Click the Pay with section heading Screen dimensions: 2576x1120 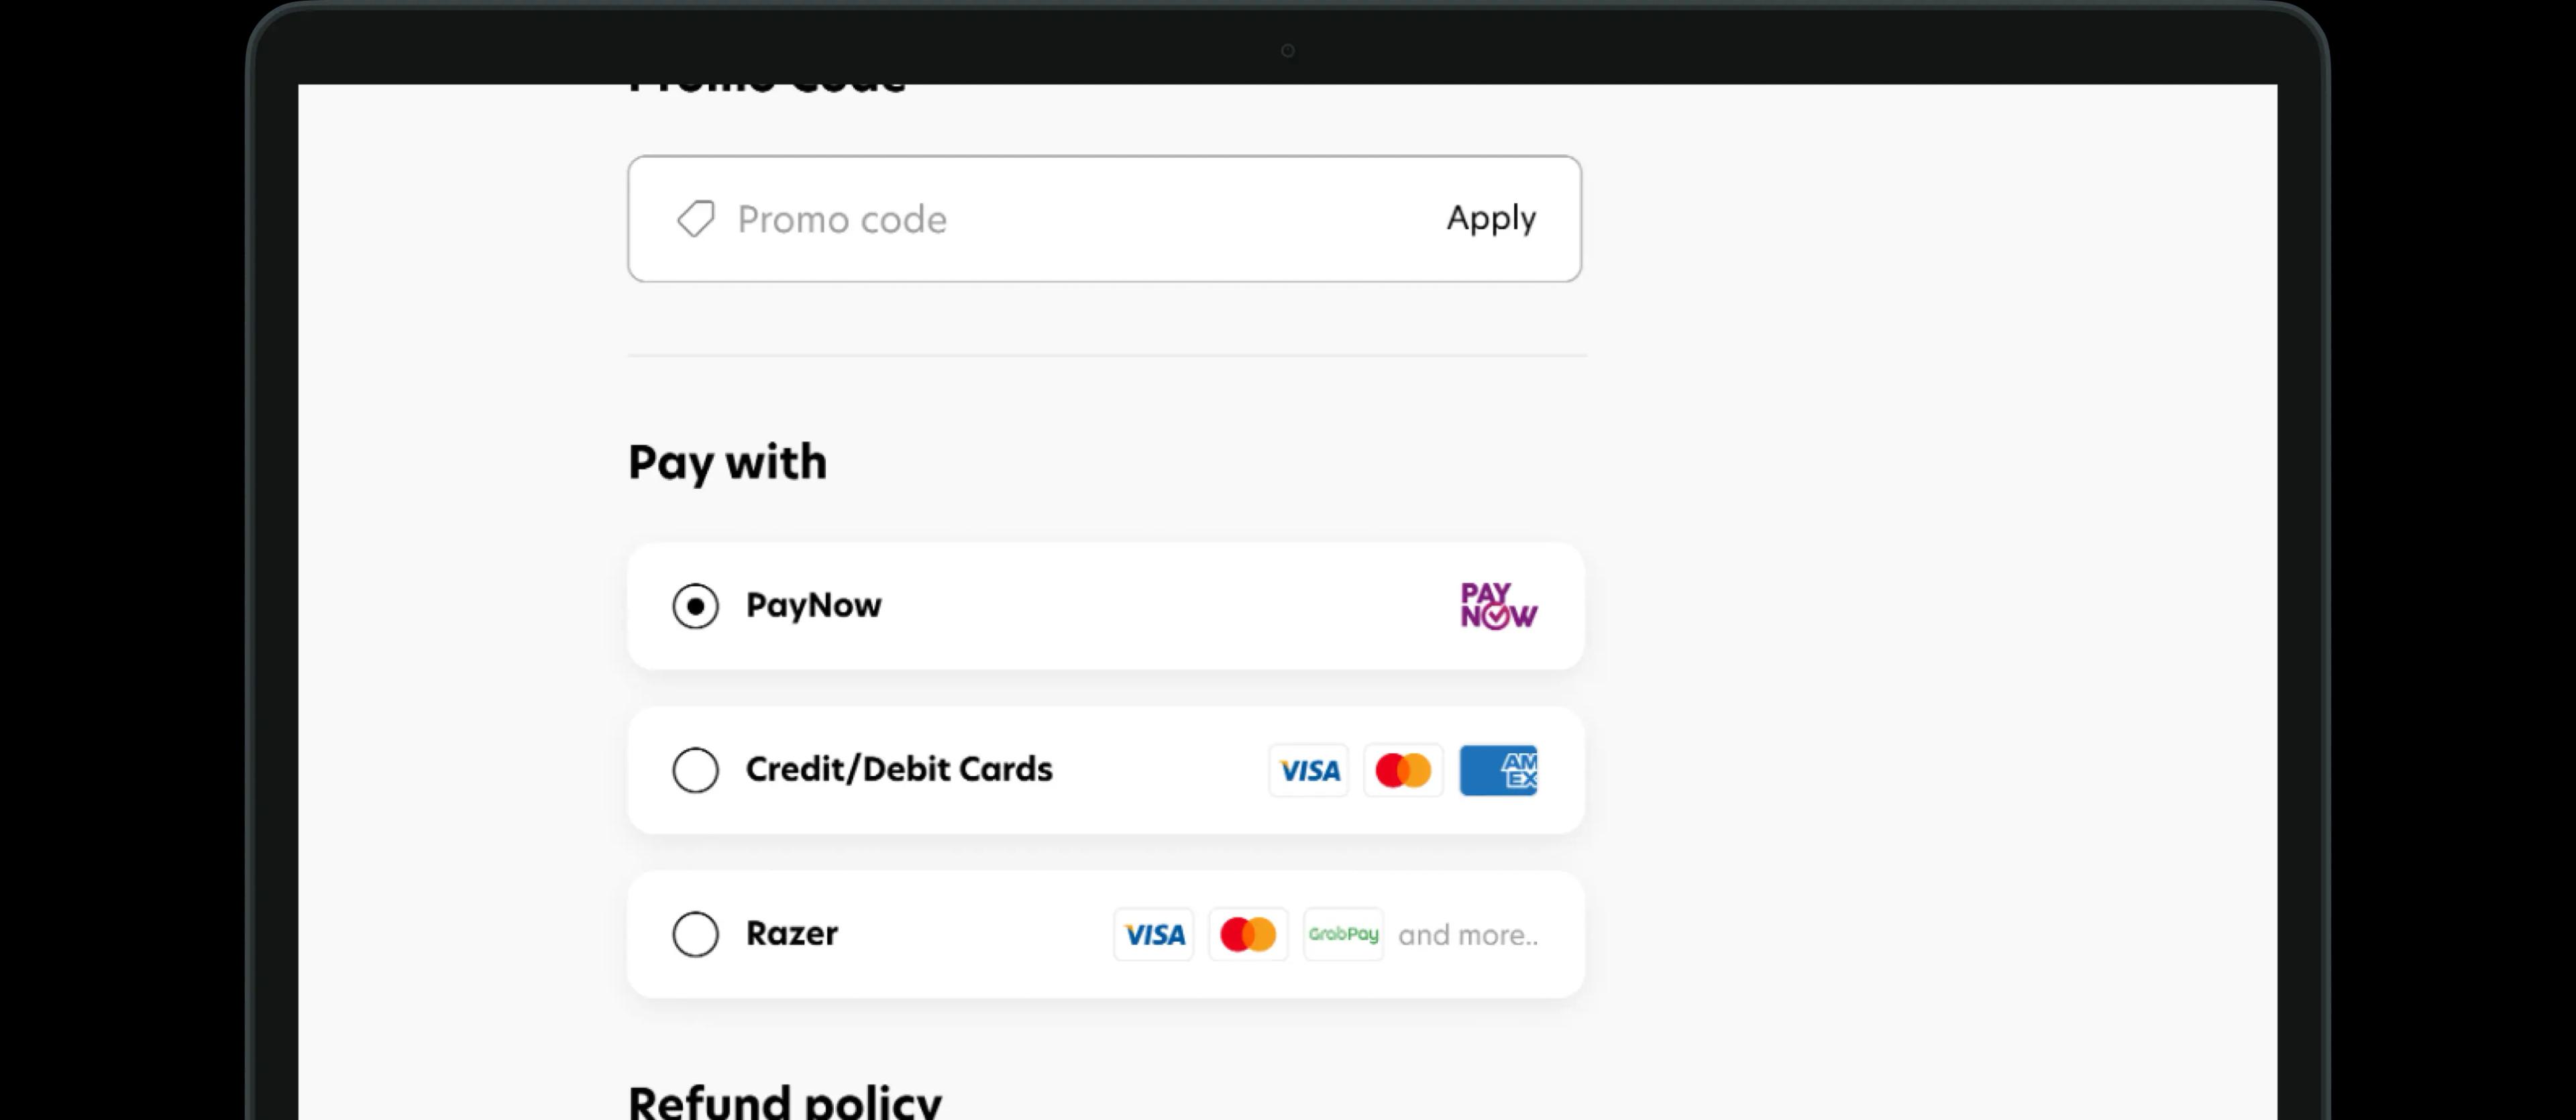(727, 461)
